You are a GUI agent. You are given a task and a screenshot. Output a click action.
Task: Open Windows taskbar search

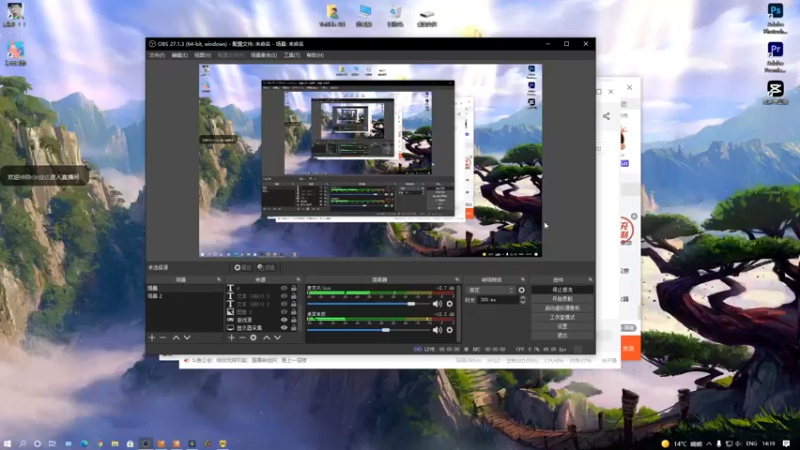(22, 444)
